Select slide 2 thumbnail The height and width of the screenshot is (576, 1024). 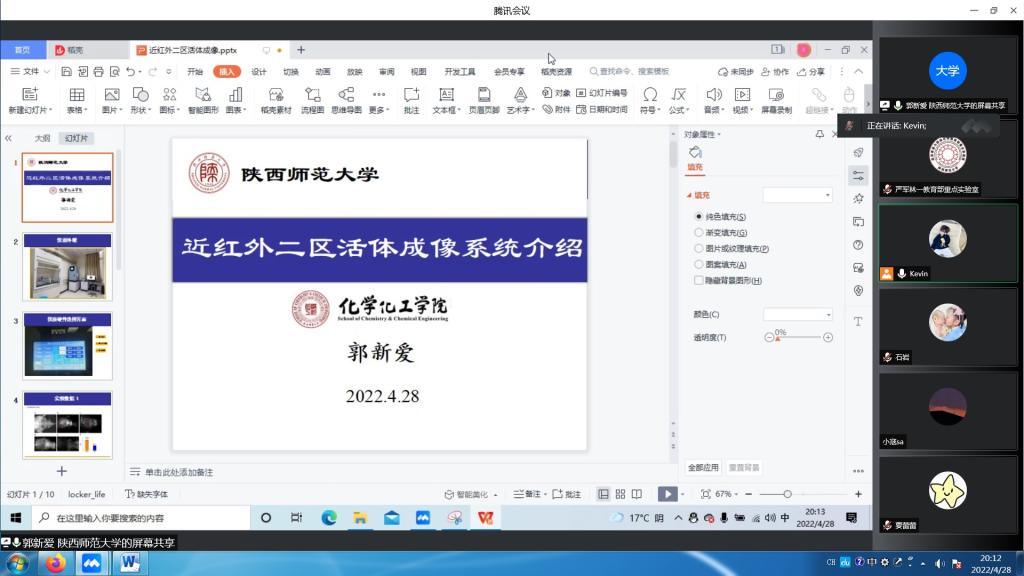click(x=67, y=267)
